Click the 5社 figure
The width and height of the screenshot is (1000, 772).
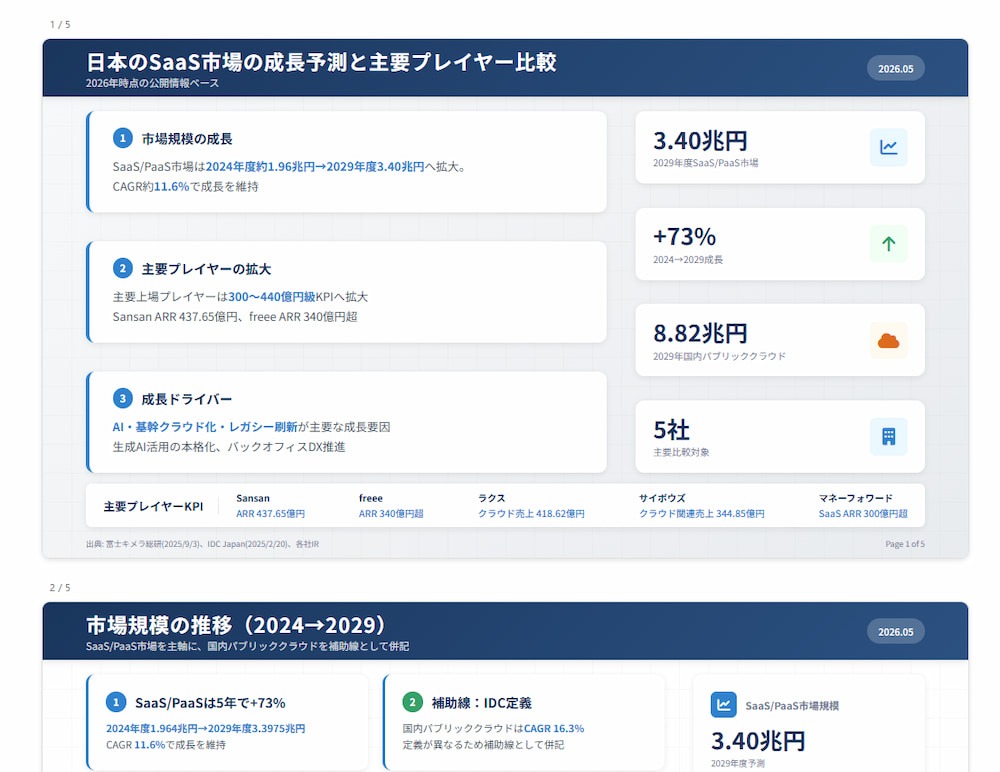[x=672, y=429]
